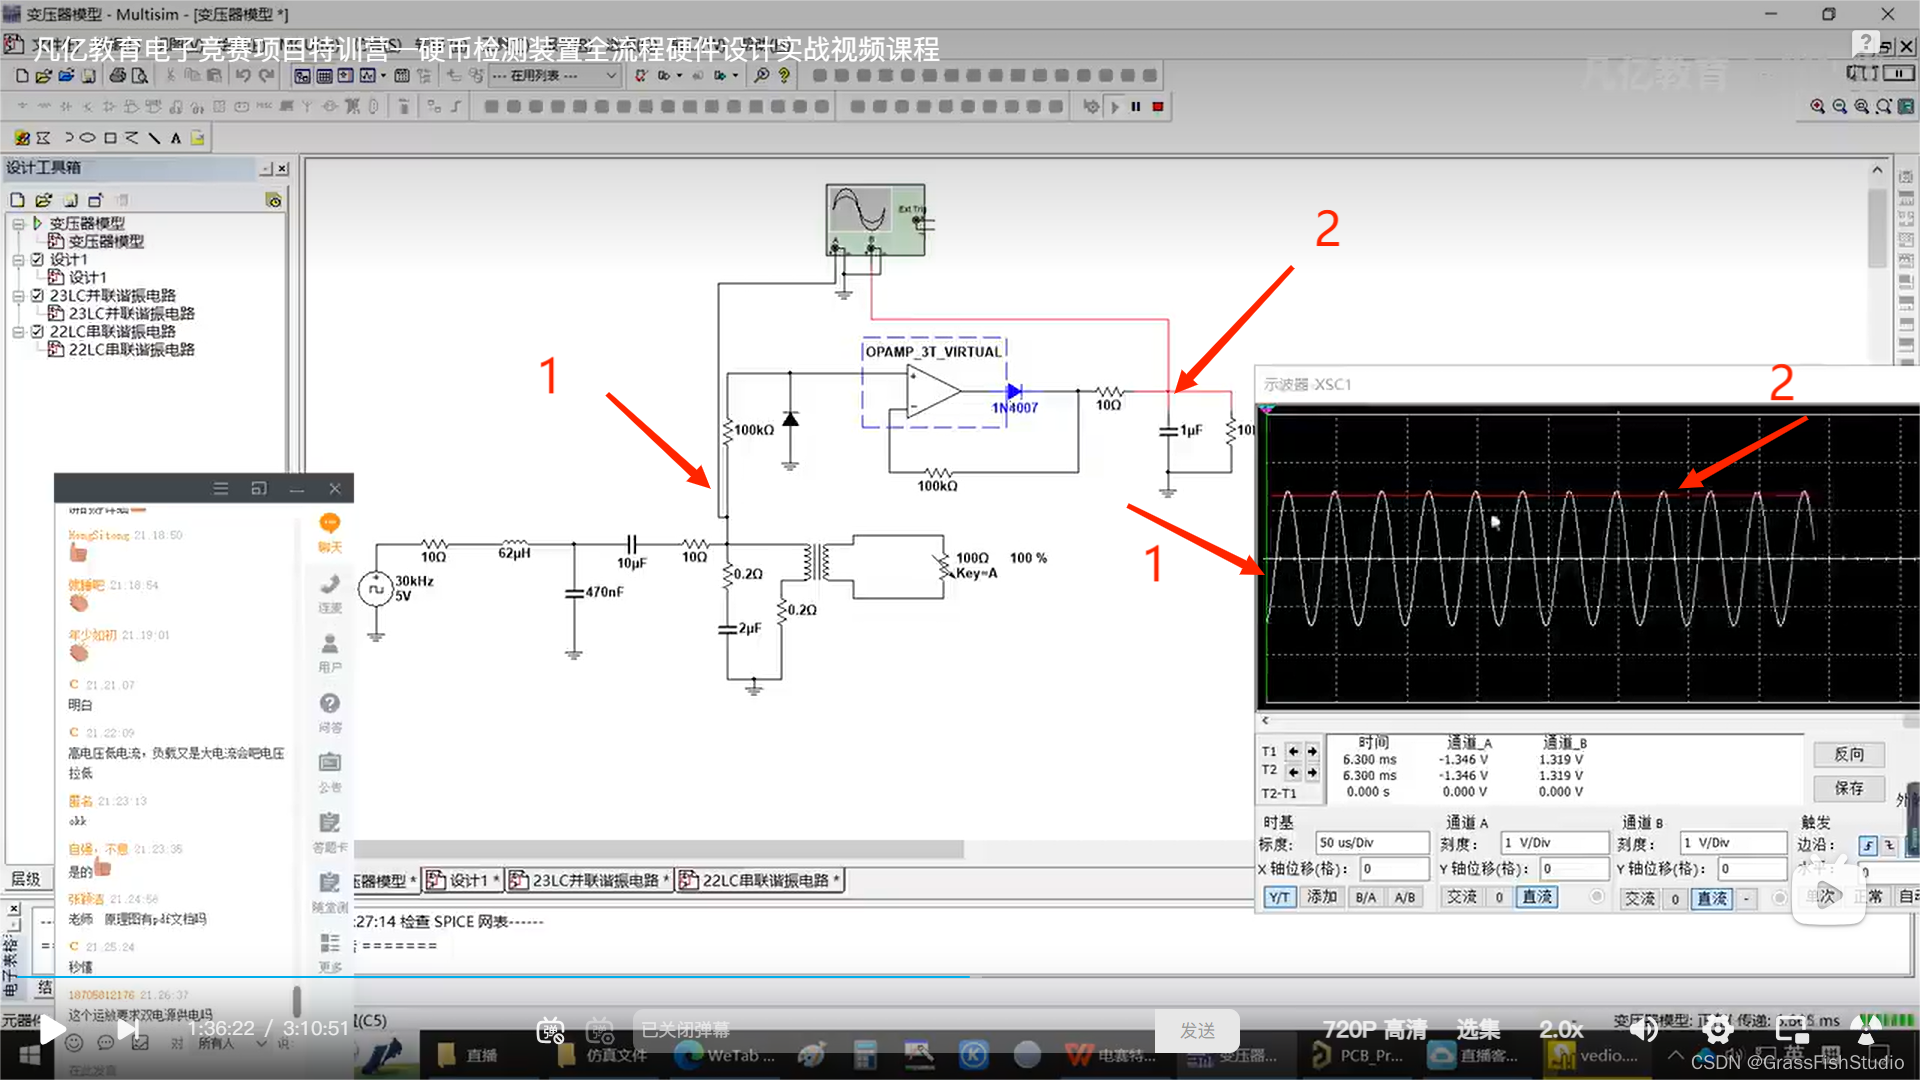
Task: Toggle checkbox for 23LC并联谐振电路 project
Action: click(37, 296)
